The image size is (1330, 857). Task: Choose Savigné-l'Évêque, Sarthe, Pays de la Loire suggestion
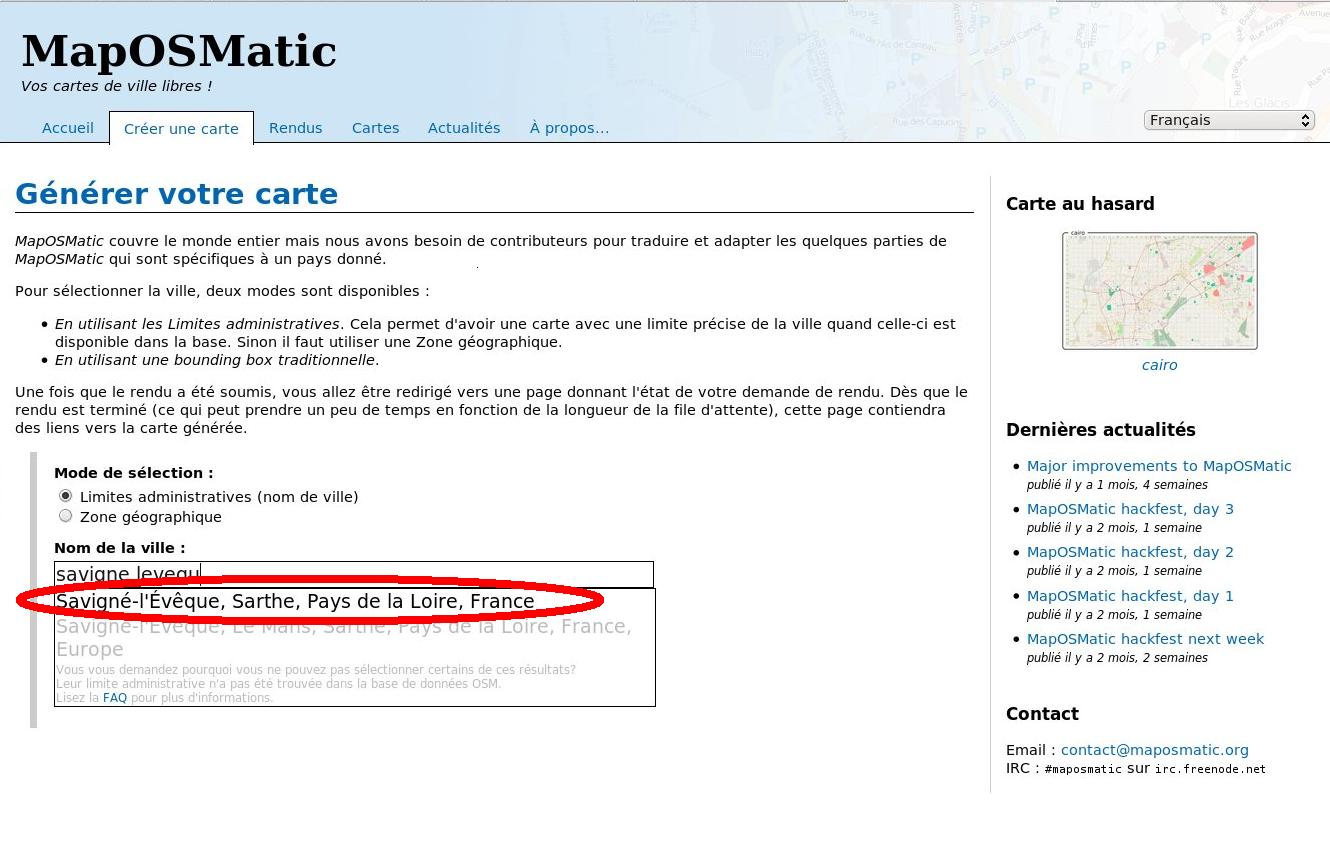coord(295,601)
